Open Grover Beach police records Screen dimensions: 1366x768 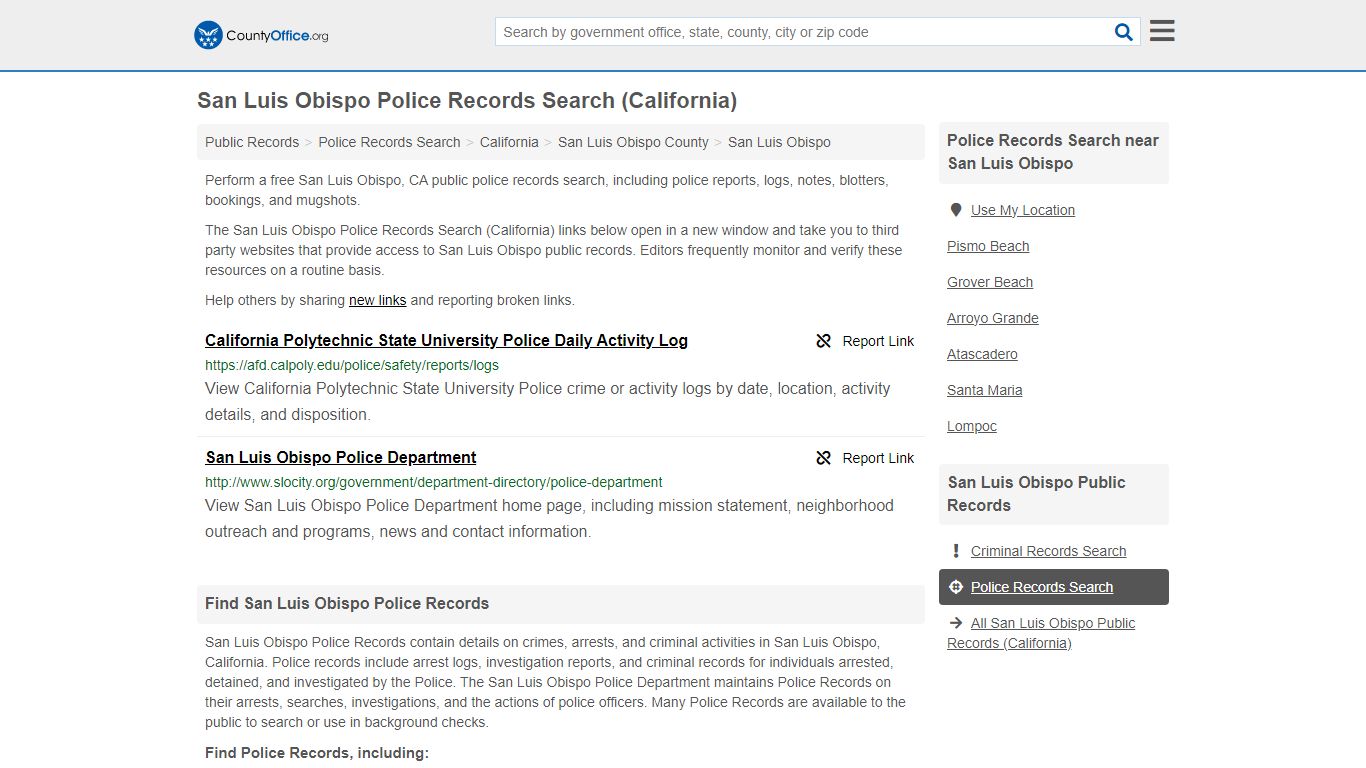[990, 282]
